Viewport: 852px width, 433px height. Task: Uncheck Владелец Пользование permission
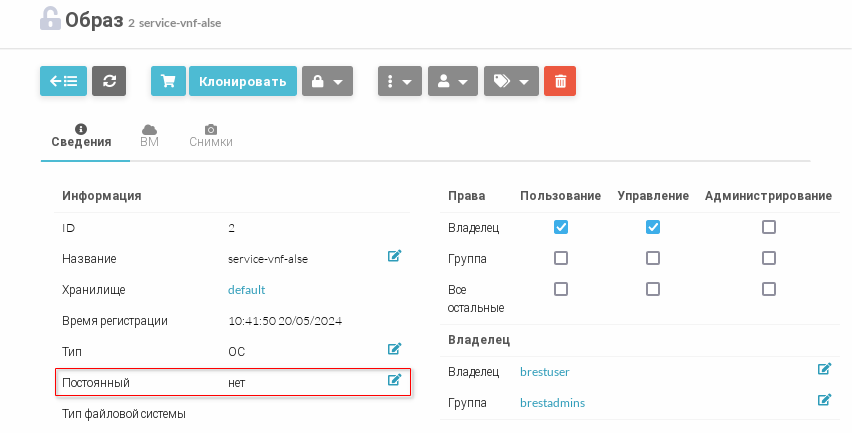click(x=561, y=227)
